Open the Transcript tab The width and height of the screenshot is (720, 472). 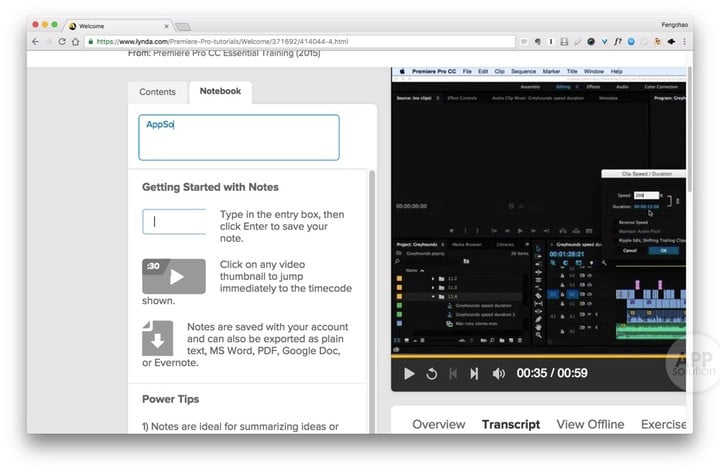(511, 424)
